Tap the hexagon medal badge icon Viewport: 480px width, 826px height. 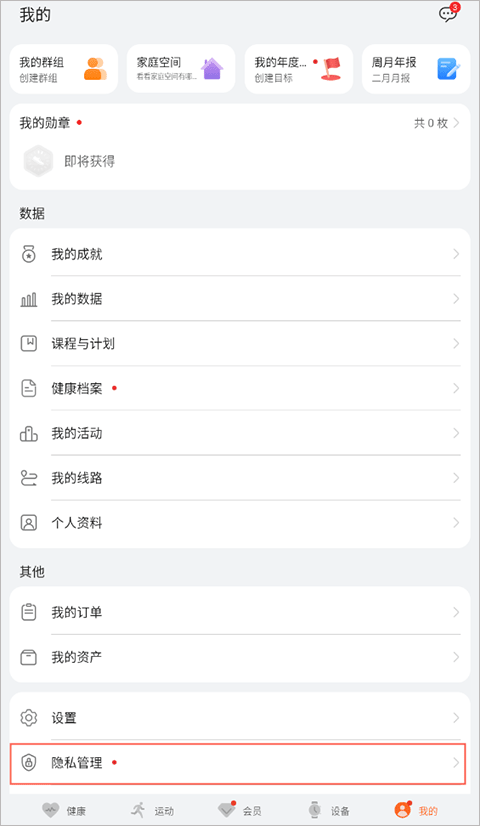[38, 162]
